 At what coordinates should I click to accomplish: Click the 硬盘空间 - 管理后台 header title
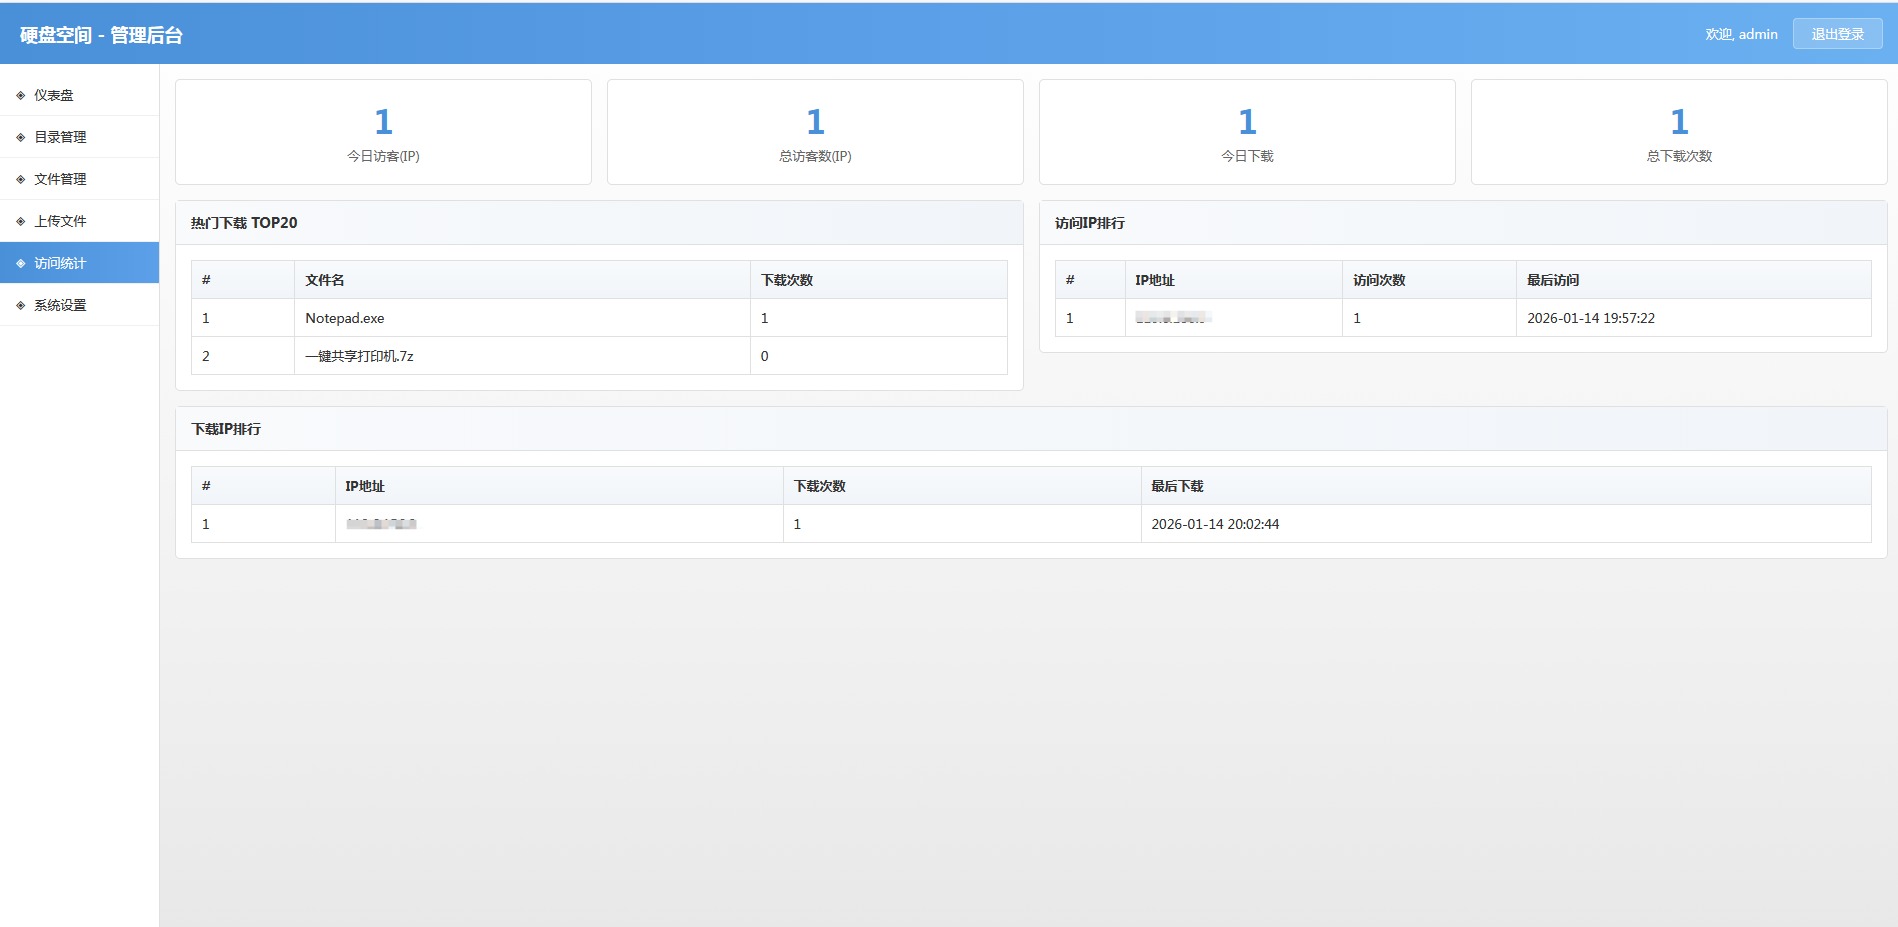tap(101, 35)
